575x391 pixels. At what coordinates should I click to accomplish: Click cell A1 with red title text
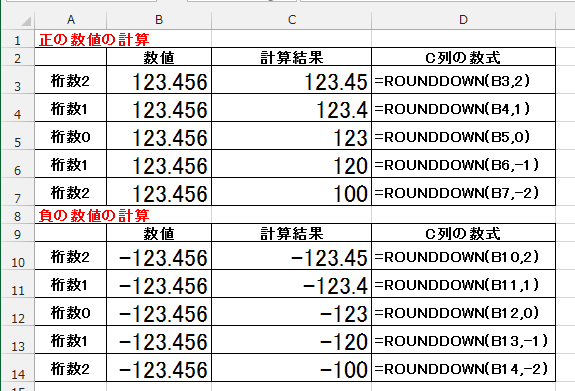tap(71, 39)
